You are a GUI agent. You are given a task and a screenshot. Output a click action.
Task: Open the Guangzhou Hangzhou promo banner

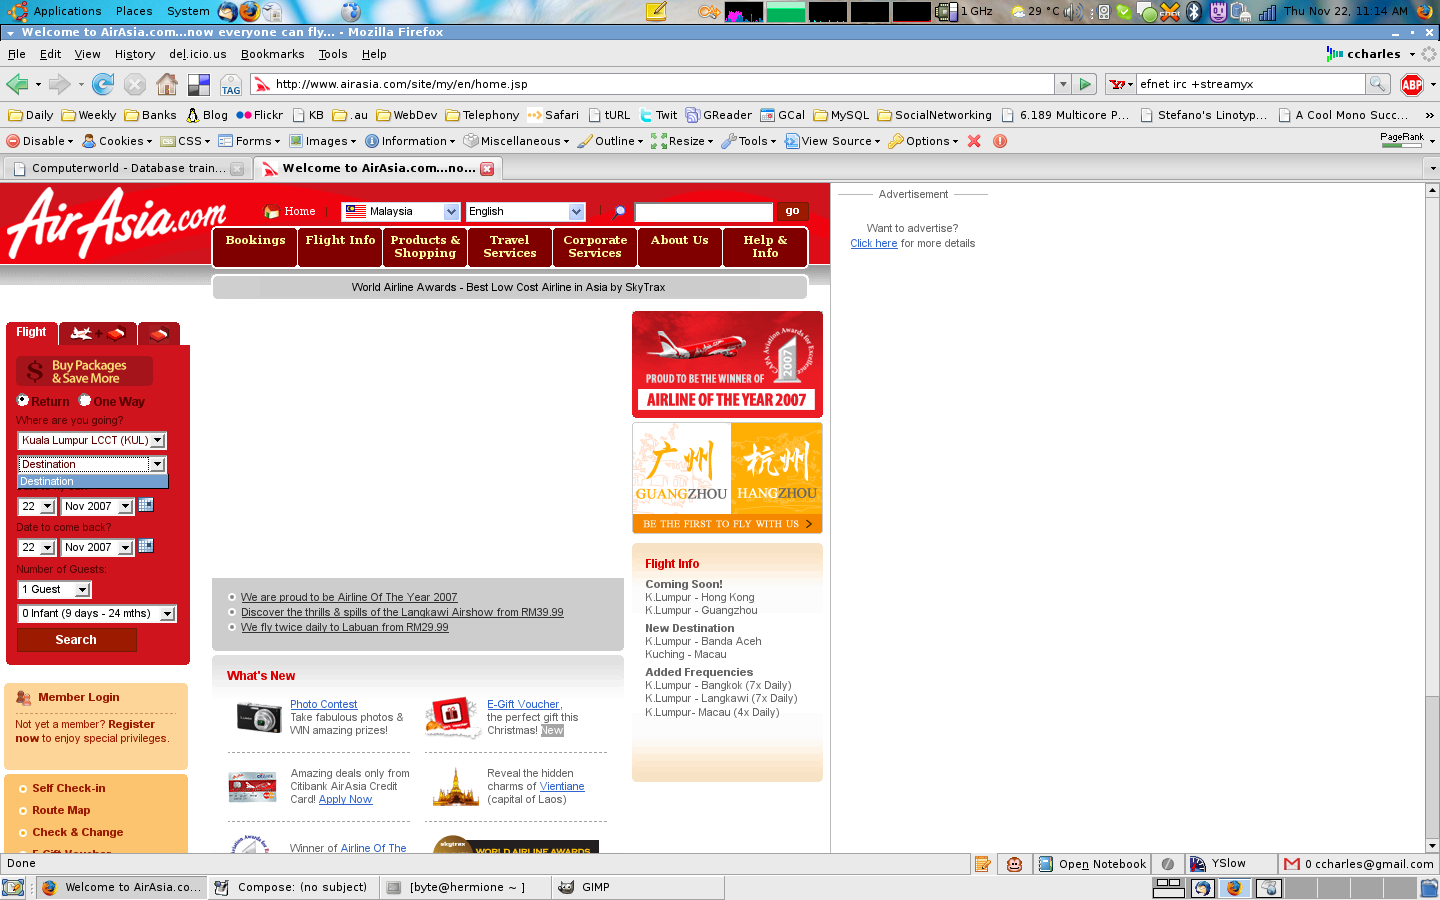(727, 478)
